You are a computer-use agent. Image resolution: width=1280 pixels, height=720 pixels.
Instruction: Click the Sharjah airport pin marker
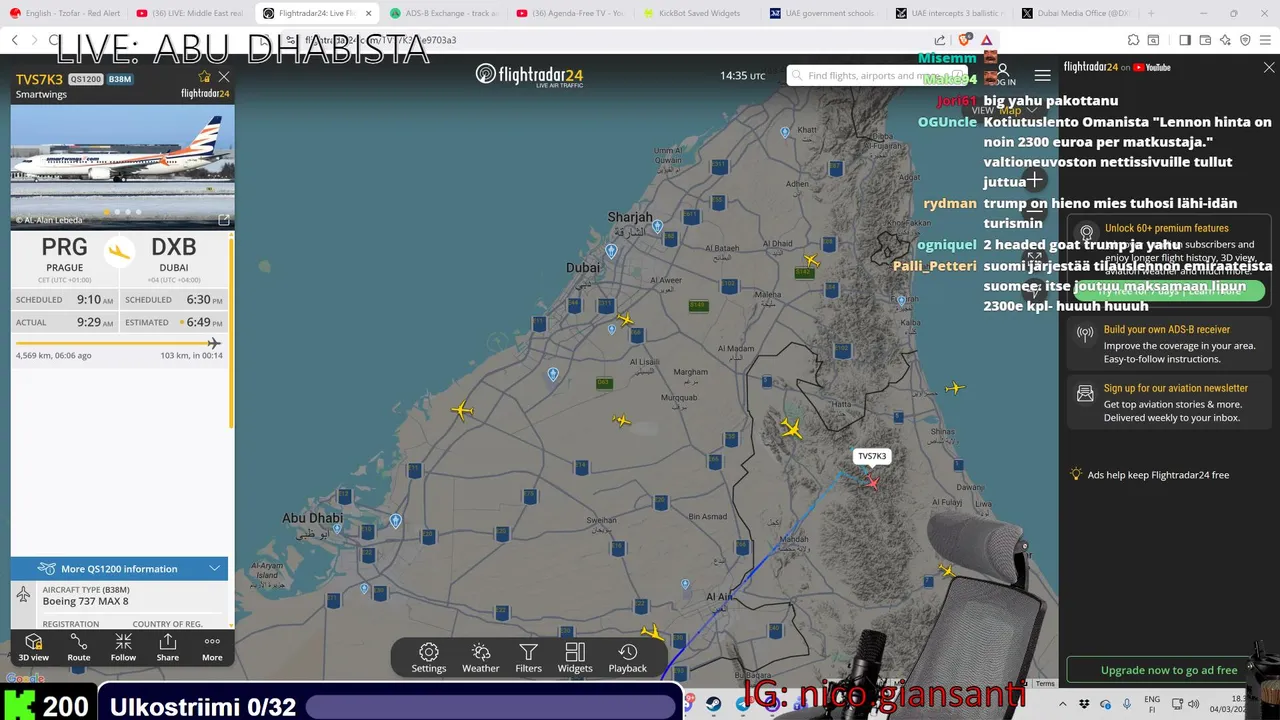click(x=657, y=227)
